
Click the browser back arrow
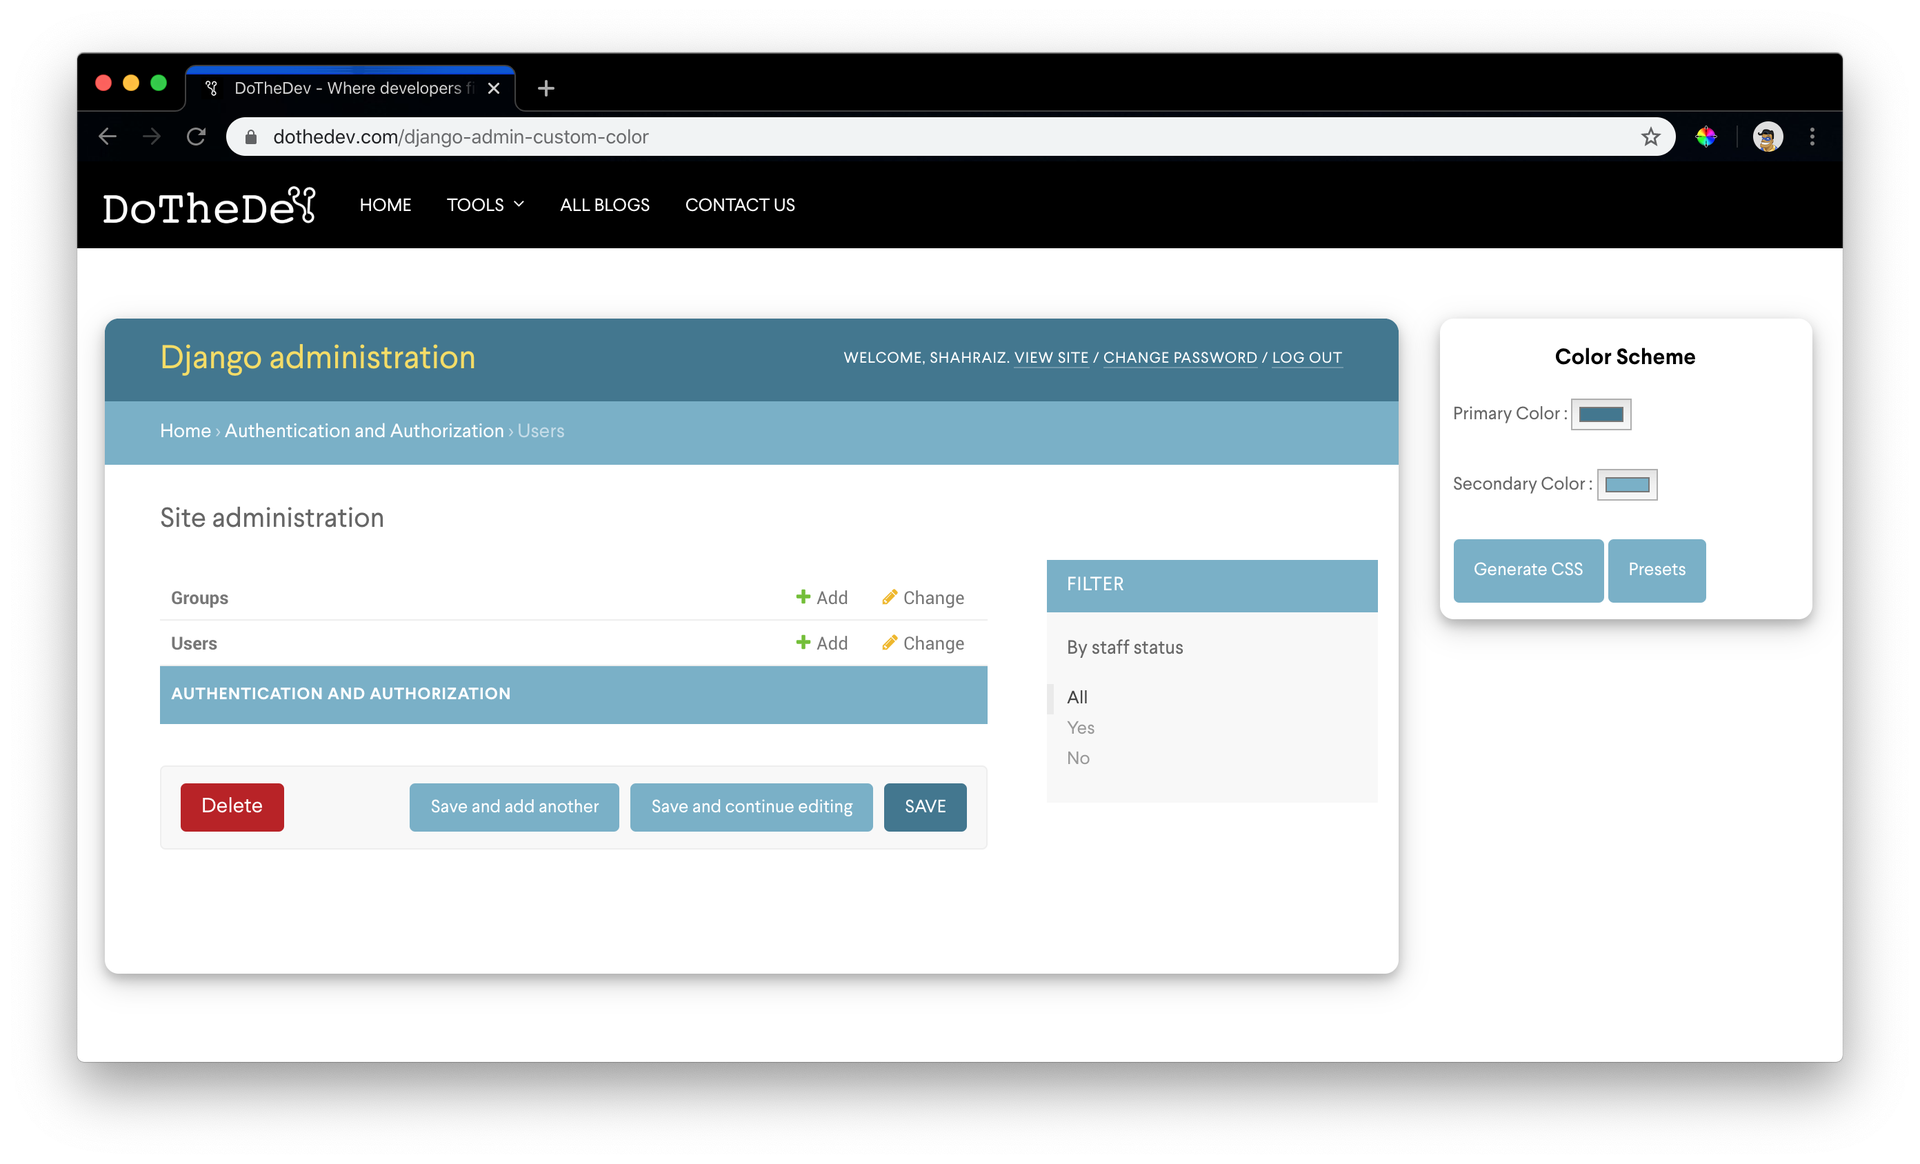point(108,137)
